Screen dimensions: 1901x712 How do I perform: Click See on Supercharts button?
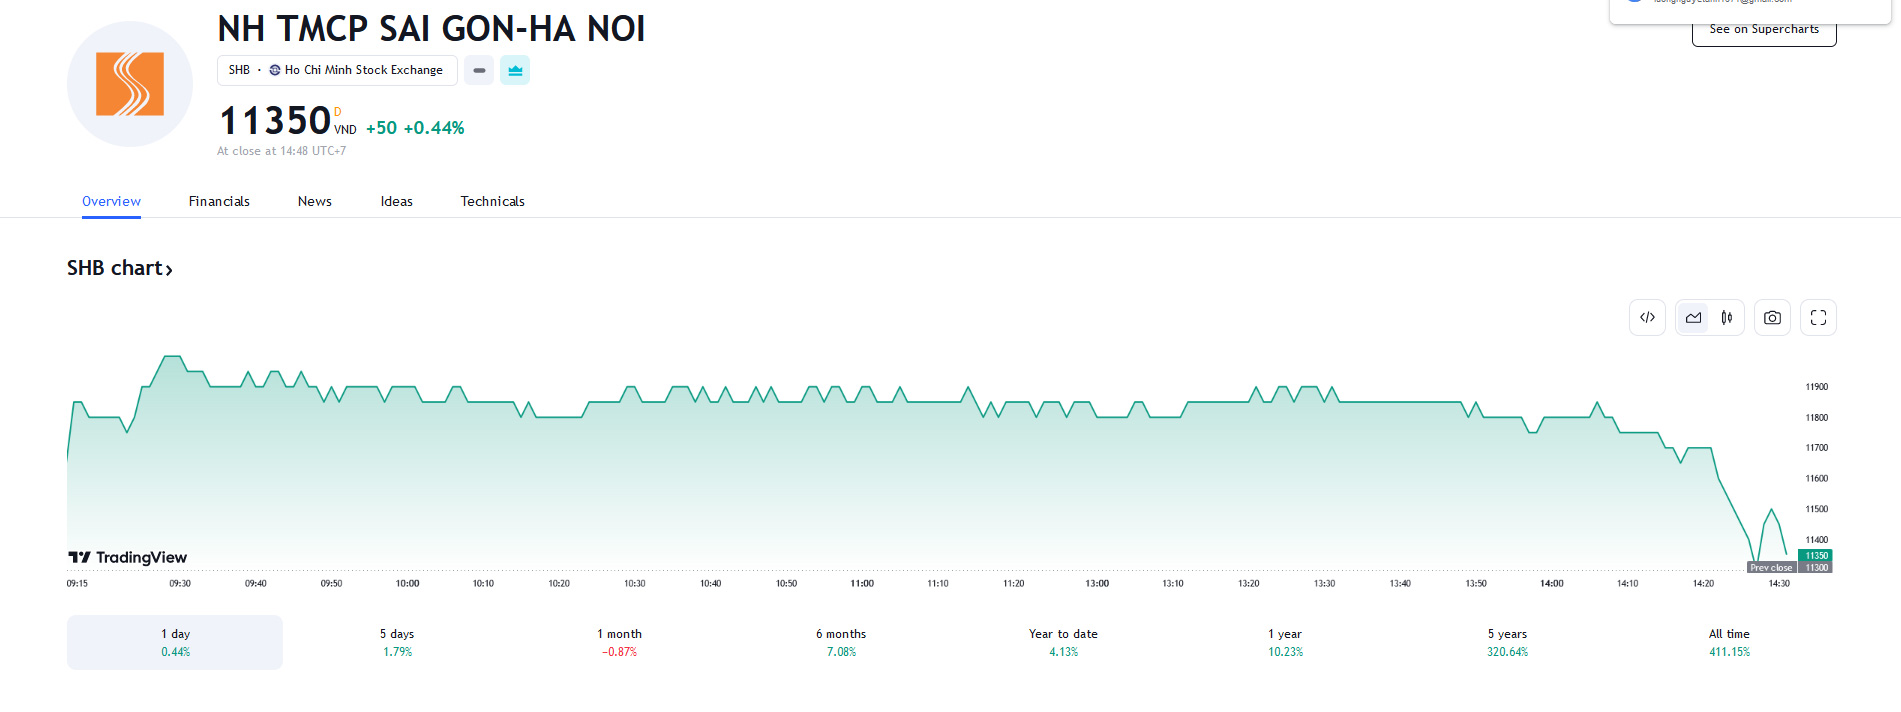(1763, 30)
